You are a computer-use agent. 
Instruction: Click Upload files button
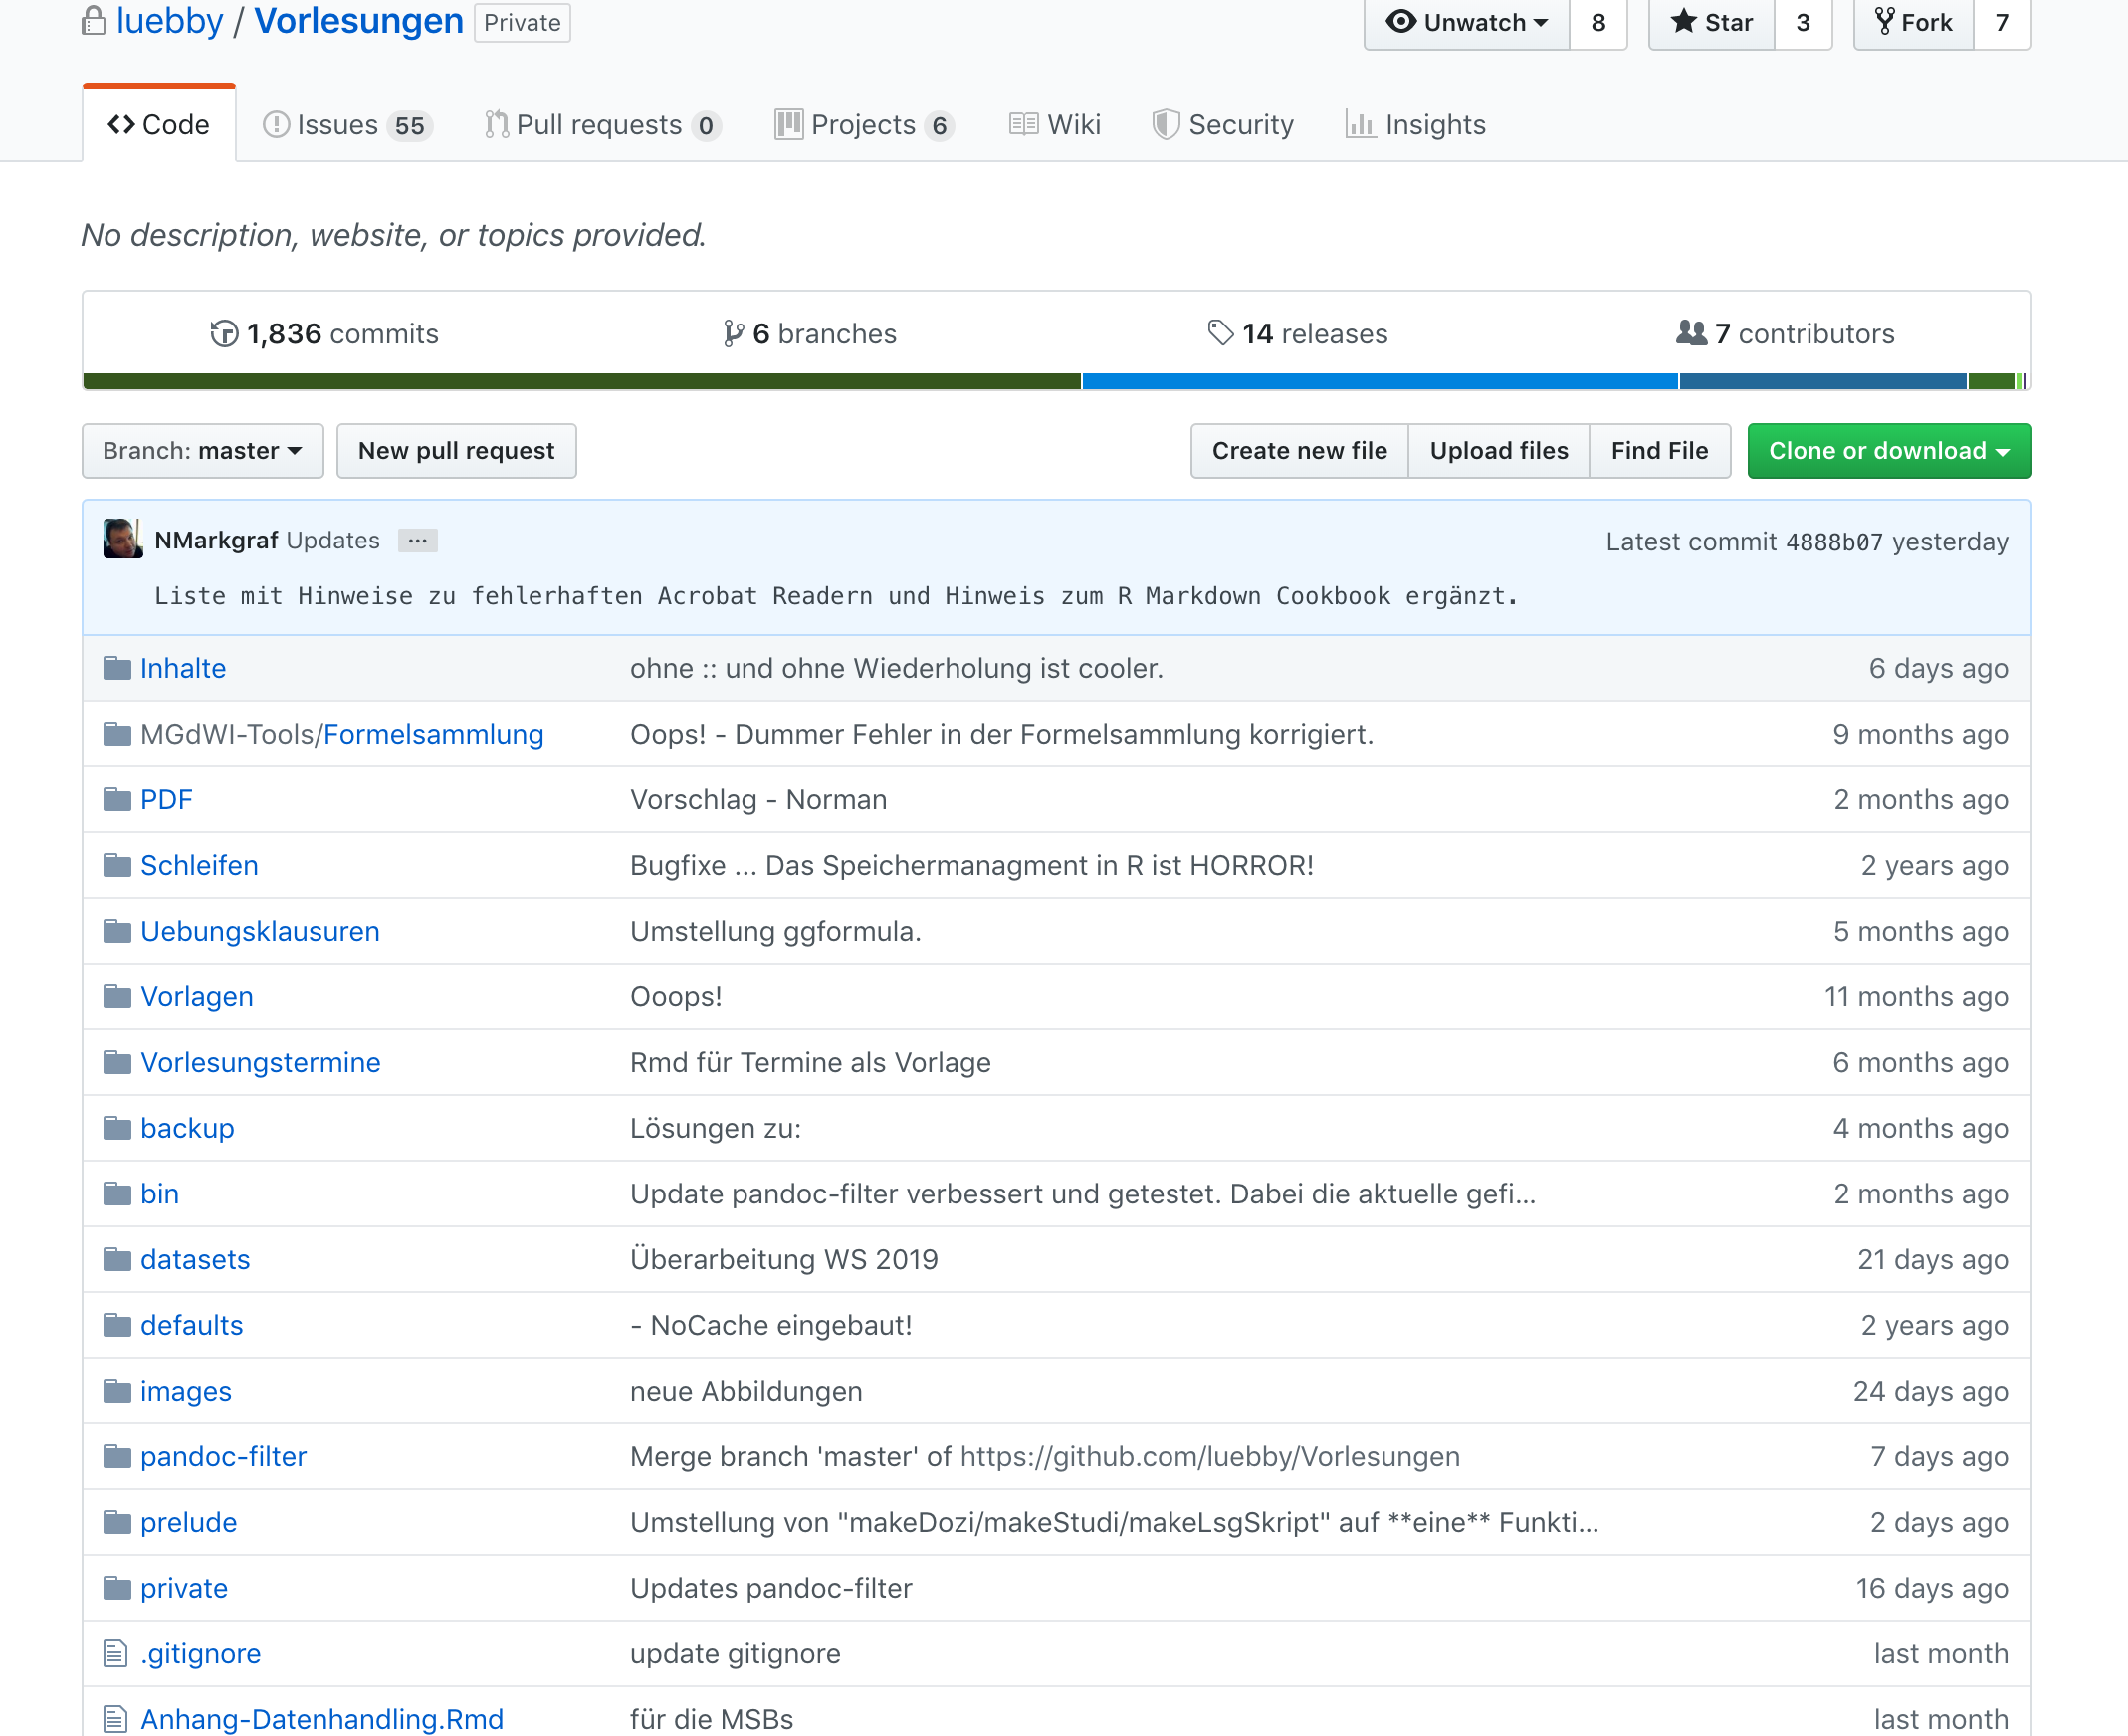[x=1499, y=451]
